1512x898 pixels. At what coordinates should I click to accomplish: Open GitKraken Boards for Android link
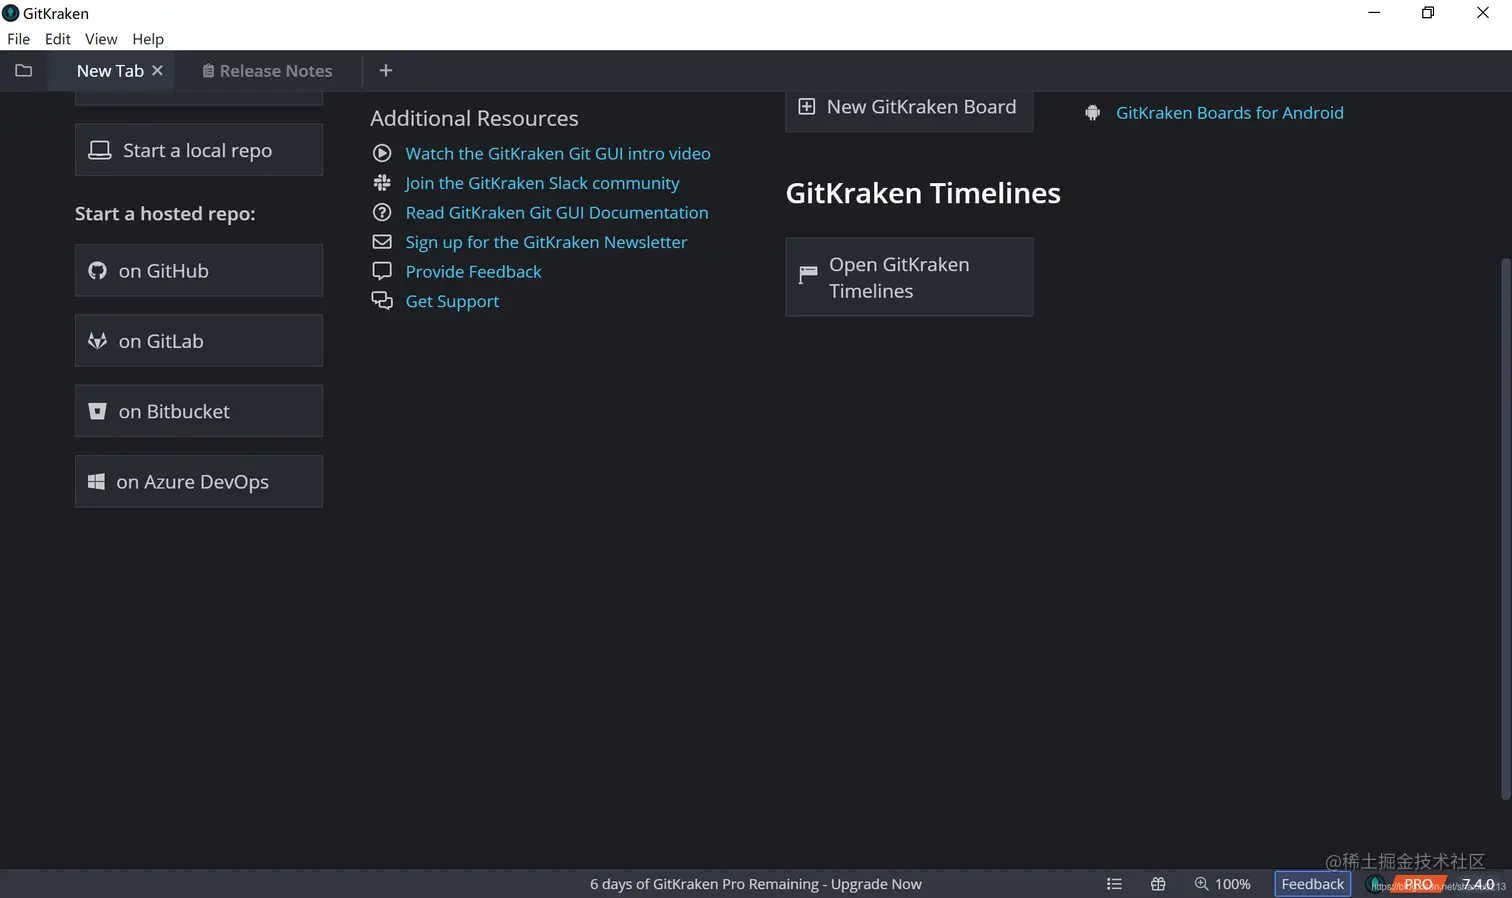tap(1230, 113)
